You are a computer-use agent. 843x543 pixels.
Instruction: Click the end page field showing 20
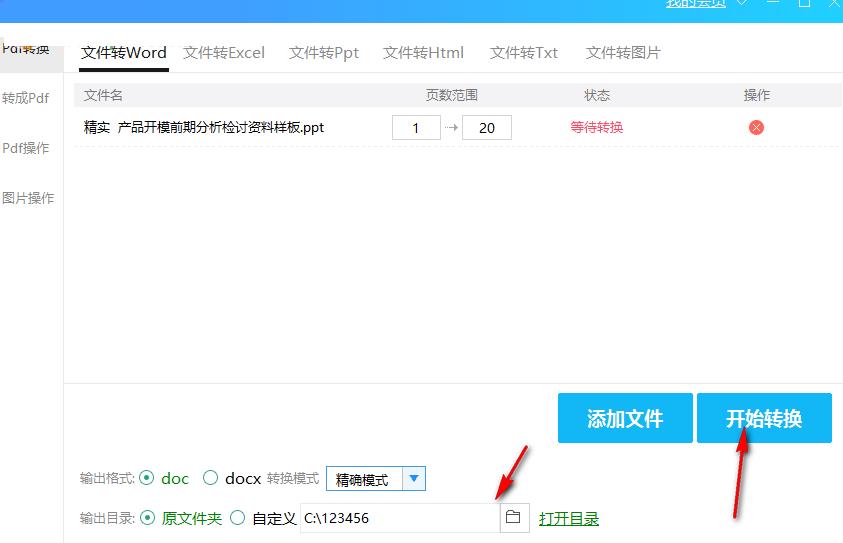click(x=487, y=127)
